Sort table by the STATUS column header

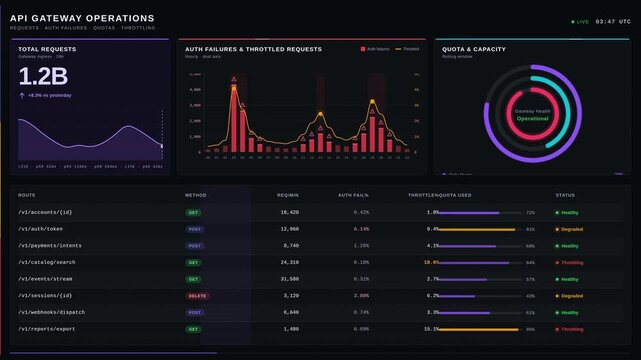[x=565, y=195]
